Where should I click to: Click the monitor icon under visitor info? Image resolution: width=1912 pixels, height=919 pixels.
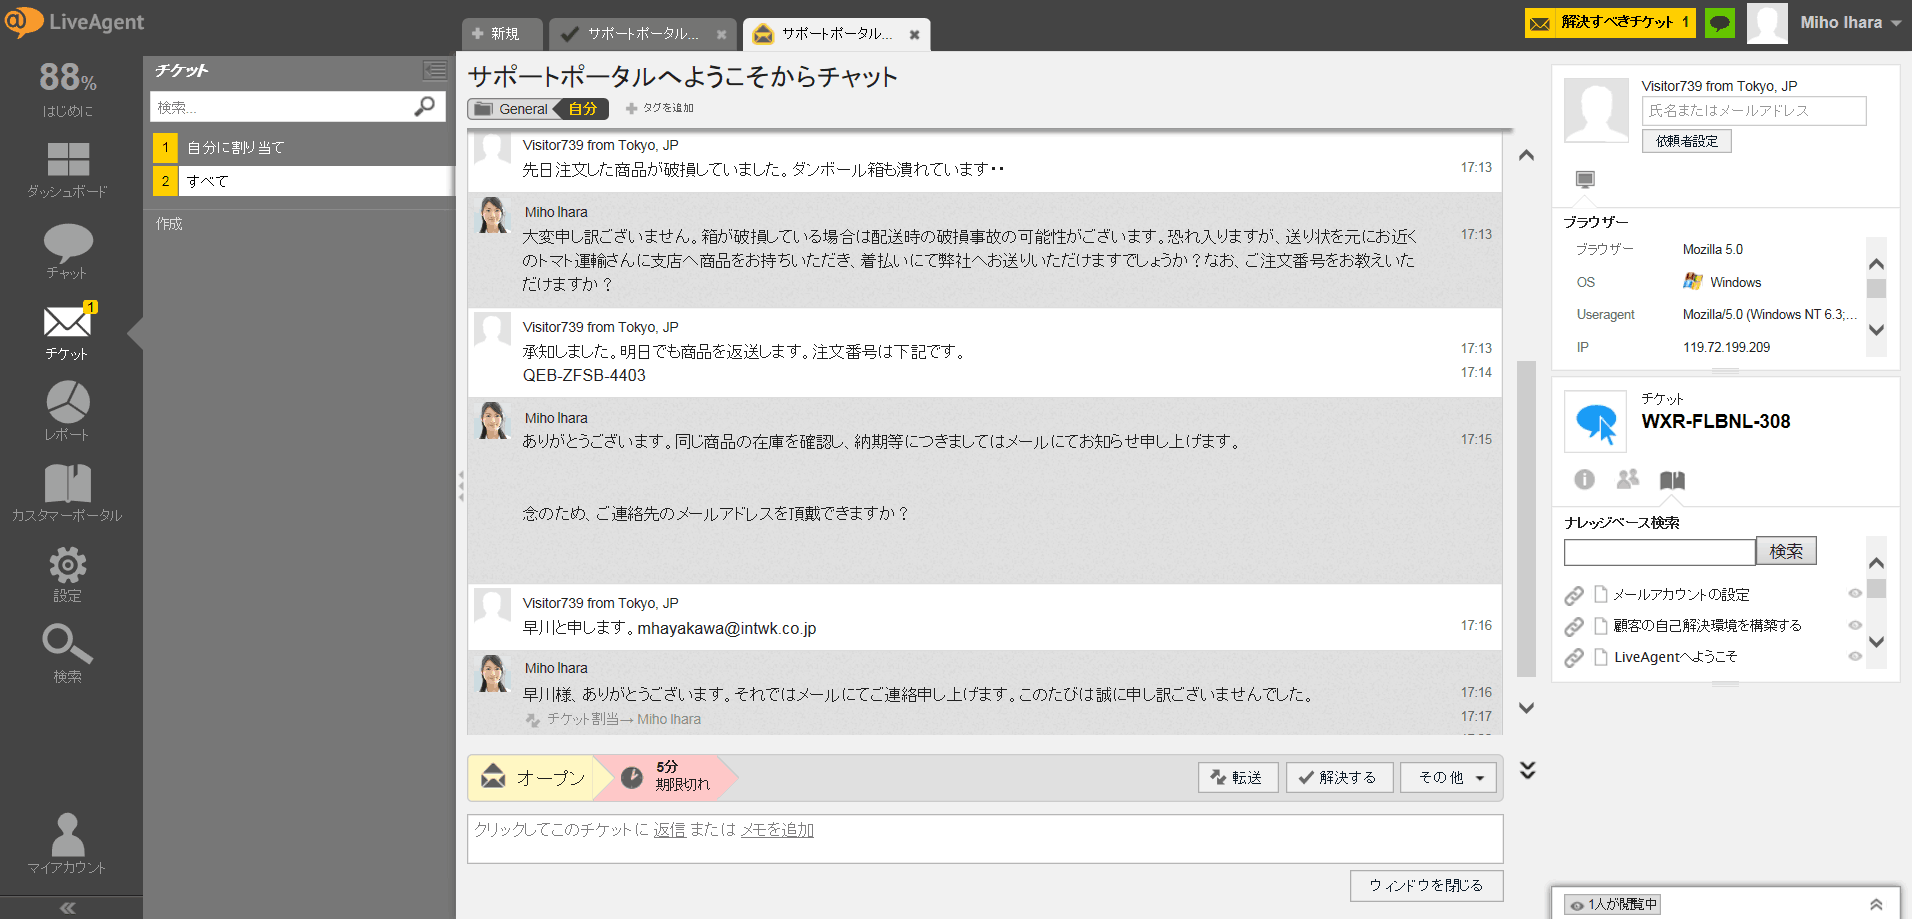pos(1585,180)
